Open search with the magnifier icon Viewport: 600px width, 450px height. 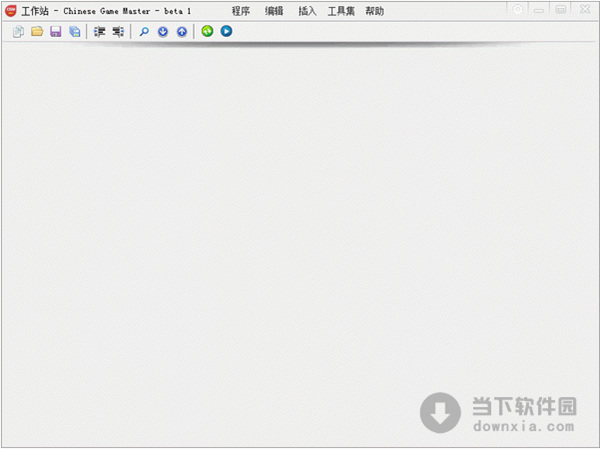144,31
